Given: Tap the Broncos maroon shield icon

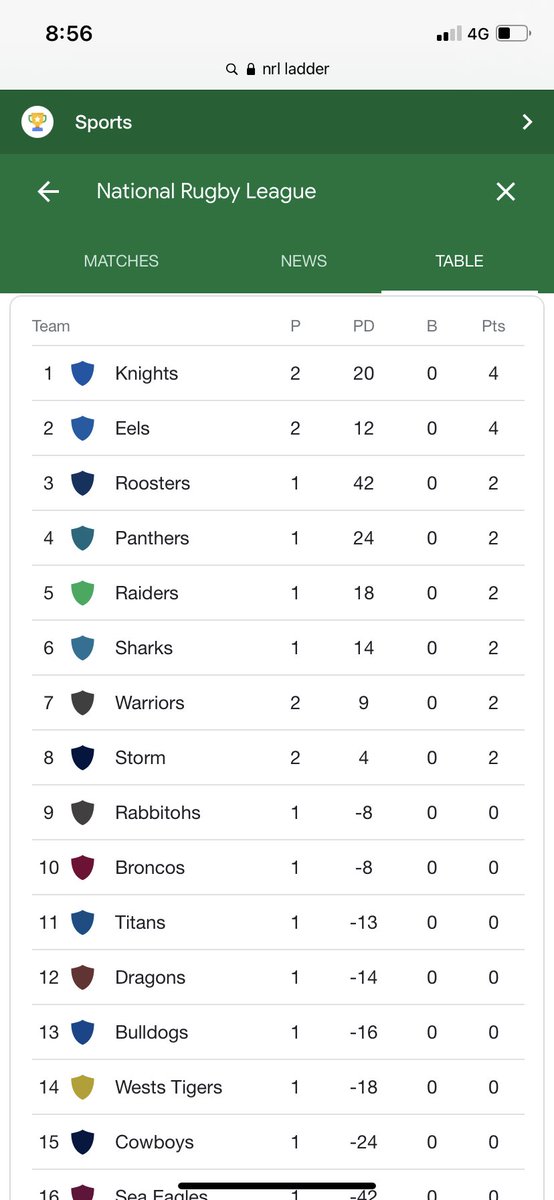Looking at the screenshot, I should tap(83, 867).
